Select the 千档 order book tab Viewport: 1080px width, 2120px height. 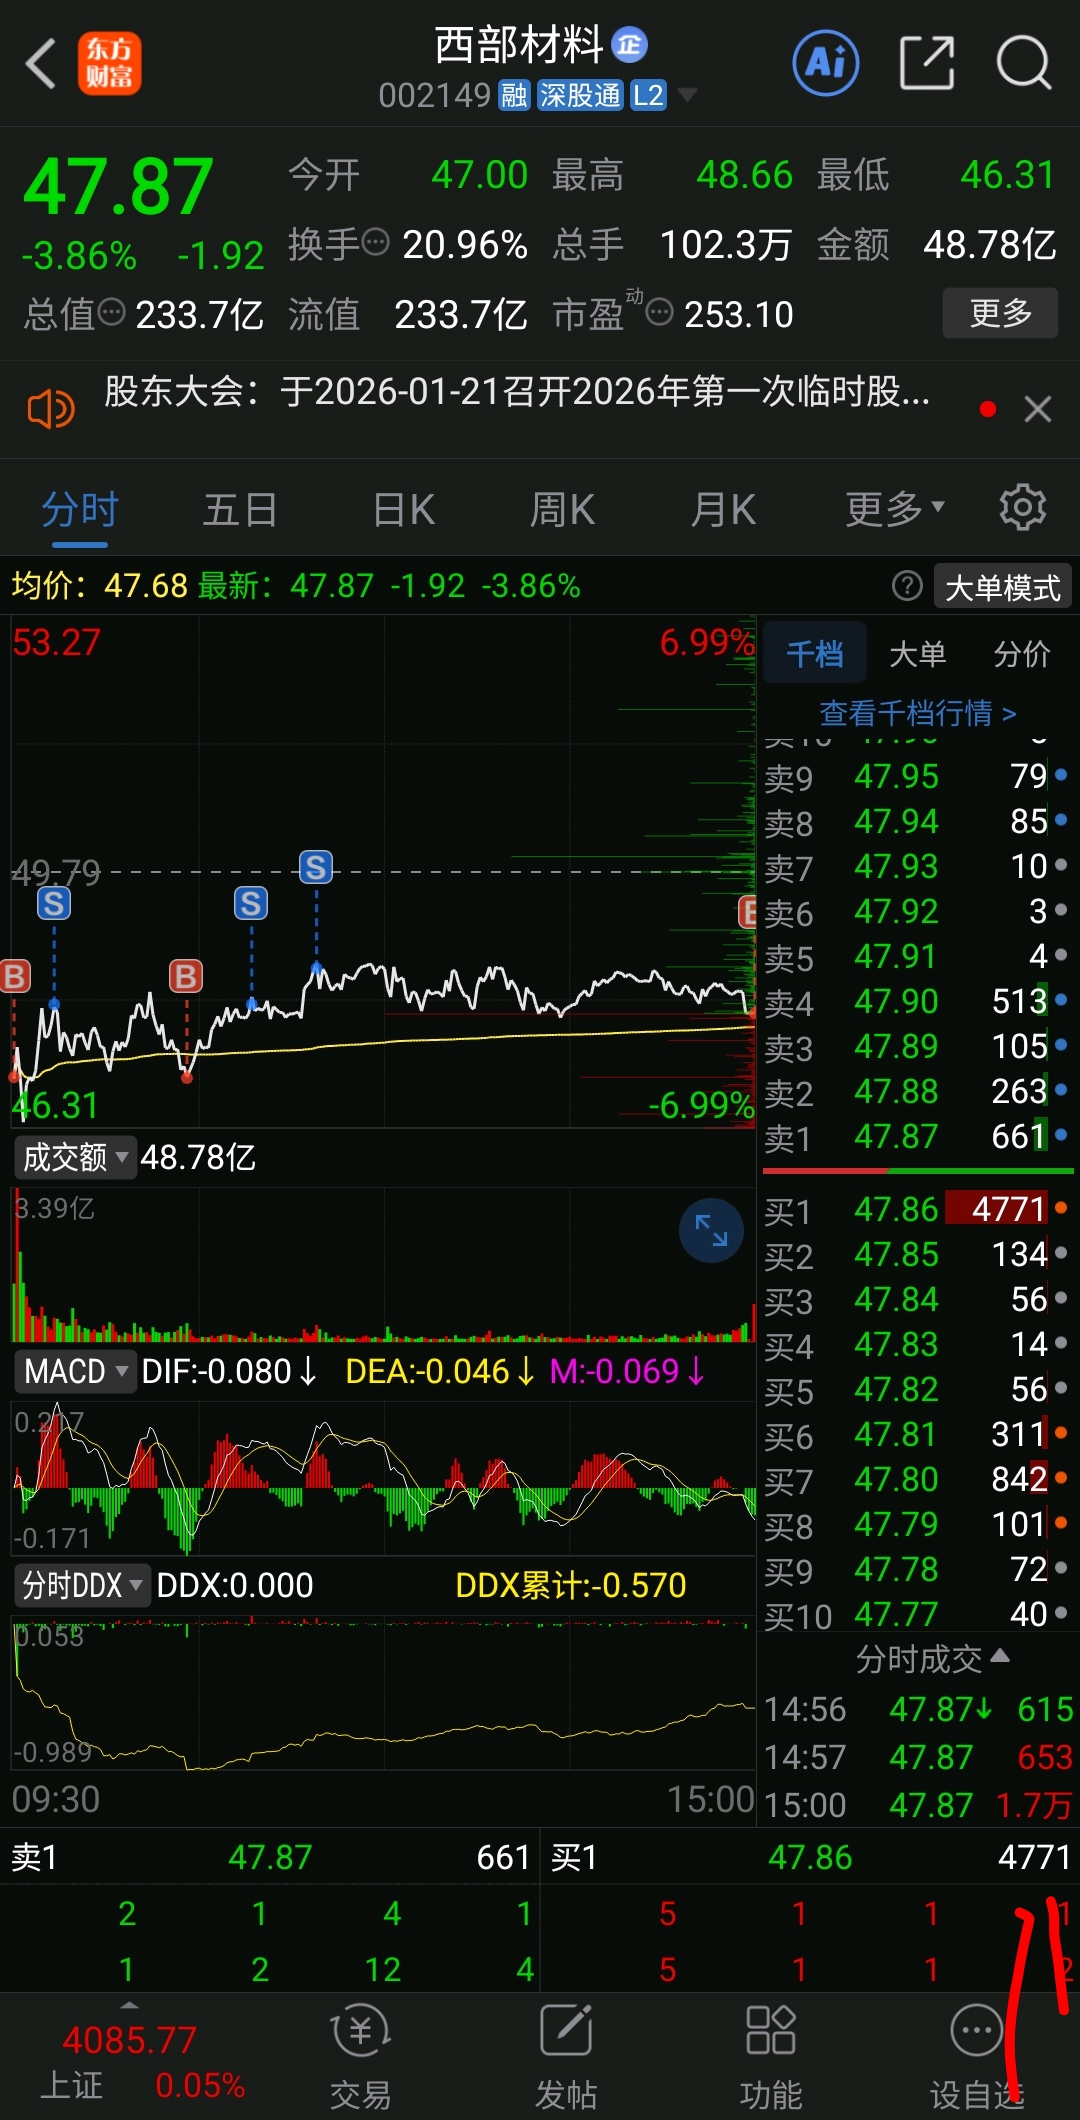point(815,654)
